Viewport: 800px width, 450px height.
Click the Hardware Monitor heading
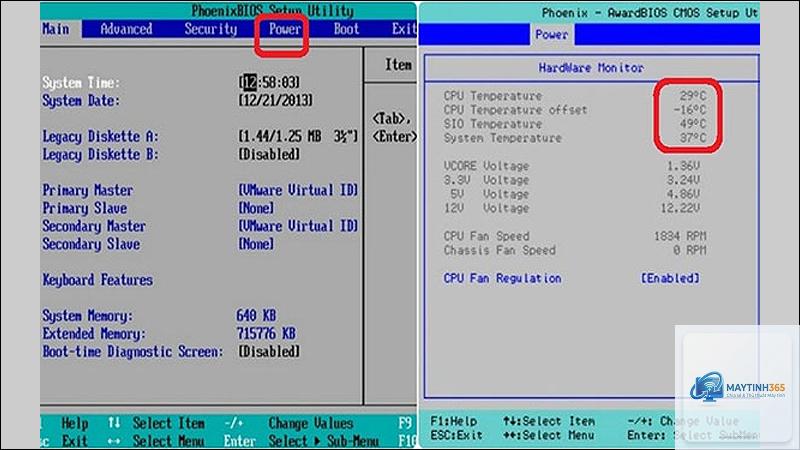tap(591, 68)
